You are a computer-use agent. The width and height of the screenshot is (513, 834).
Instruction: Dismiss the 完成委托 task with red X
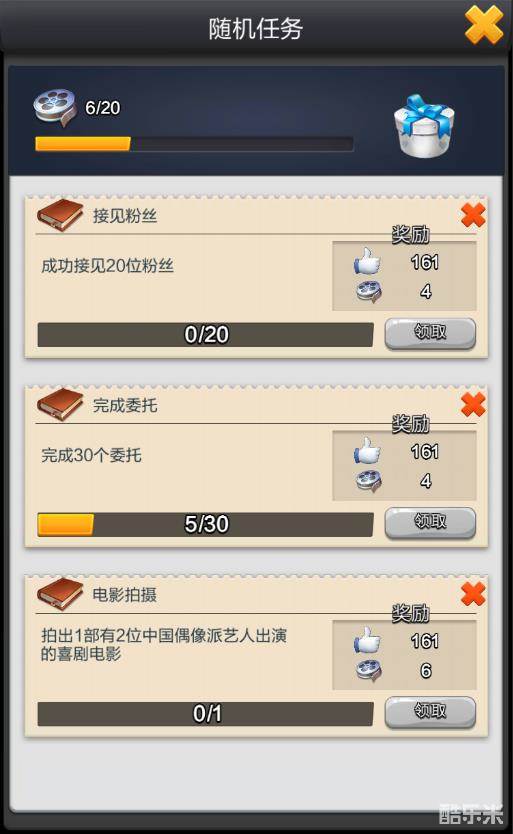[x=473, y=405]
